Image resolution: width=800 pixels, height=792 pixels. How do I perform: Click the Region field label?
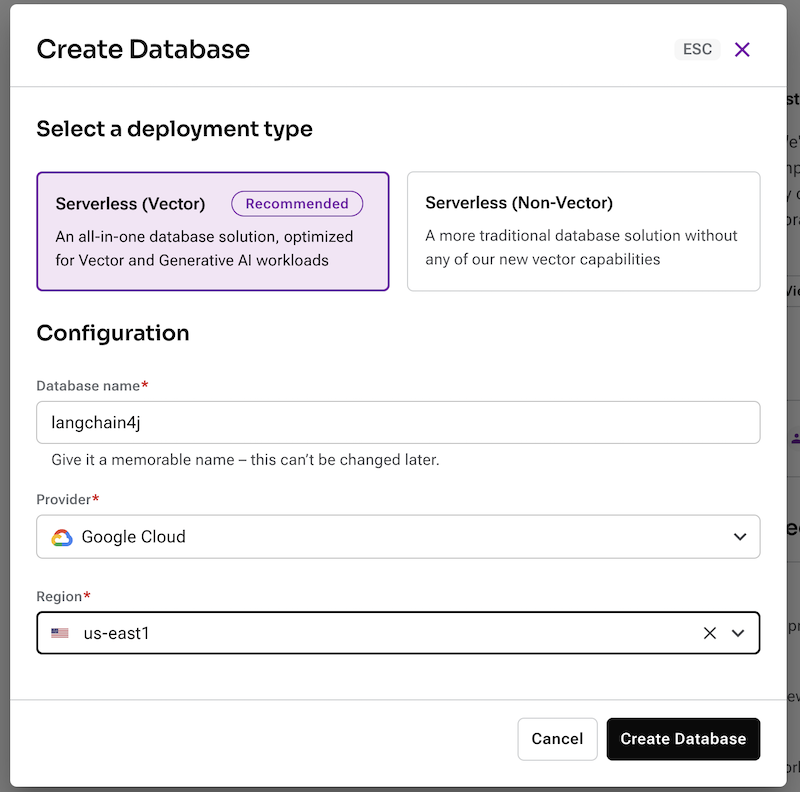pos(60,596)
